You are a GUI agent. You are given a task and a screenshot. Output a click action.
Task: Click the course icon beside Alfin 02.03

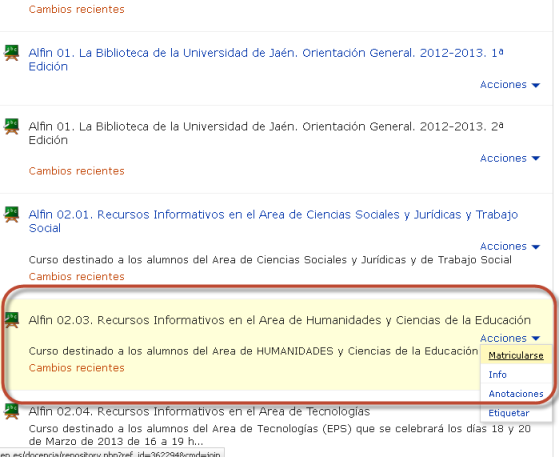(11, 320)
